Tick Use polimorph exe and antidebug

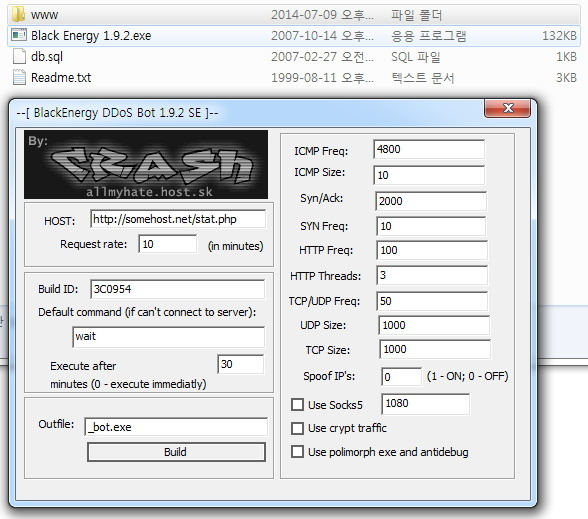pyautogui.click(x=297, y=452)
